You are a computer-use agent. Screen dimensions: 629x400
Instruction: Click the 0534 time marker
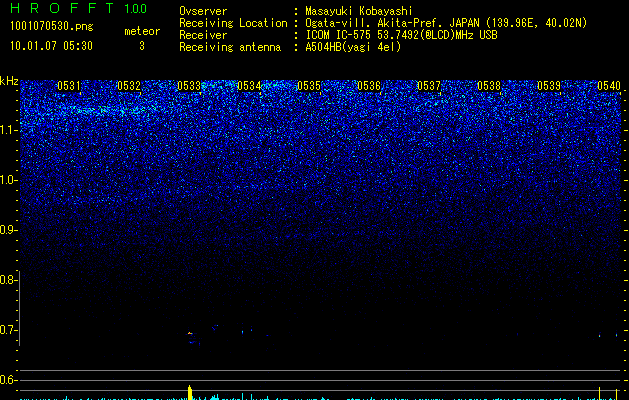(x=249, y=86)
